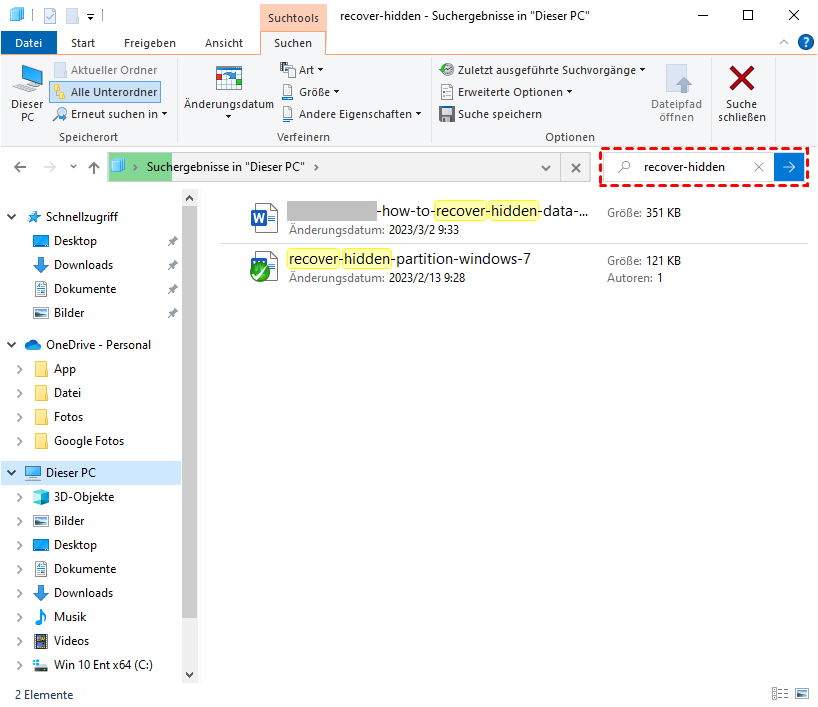This screenshot has width=818, height=707.
Task: Select Aktueller Ordner search scope
Action: [x=105, y=70]
